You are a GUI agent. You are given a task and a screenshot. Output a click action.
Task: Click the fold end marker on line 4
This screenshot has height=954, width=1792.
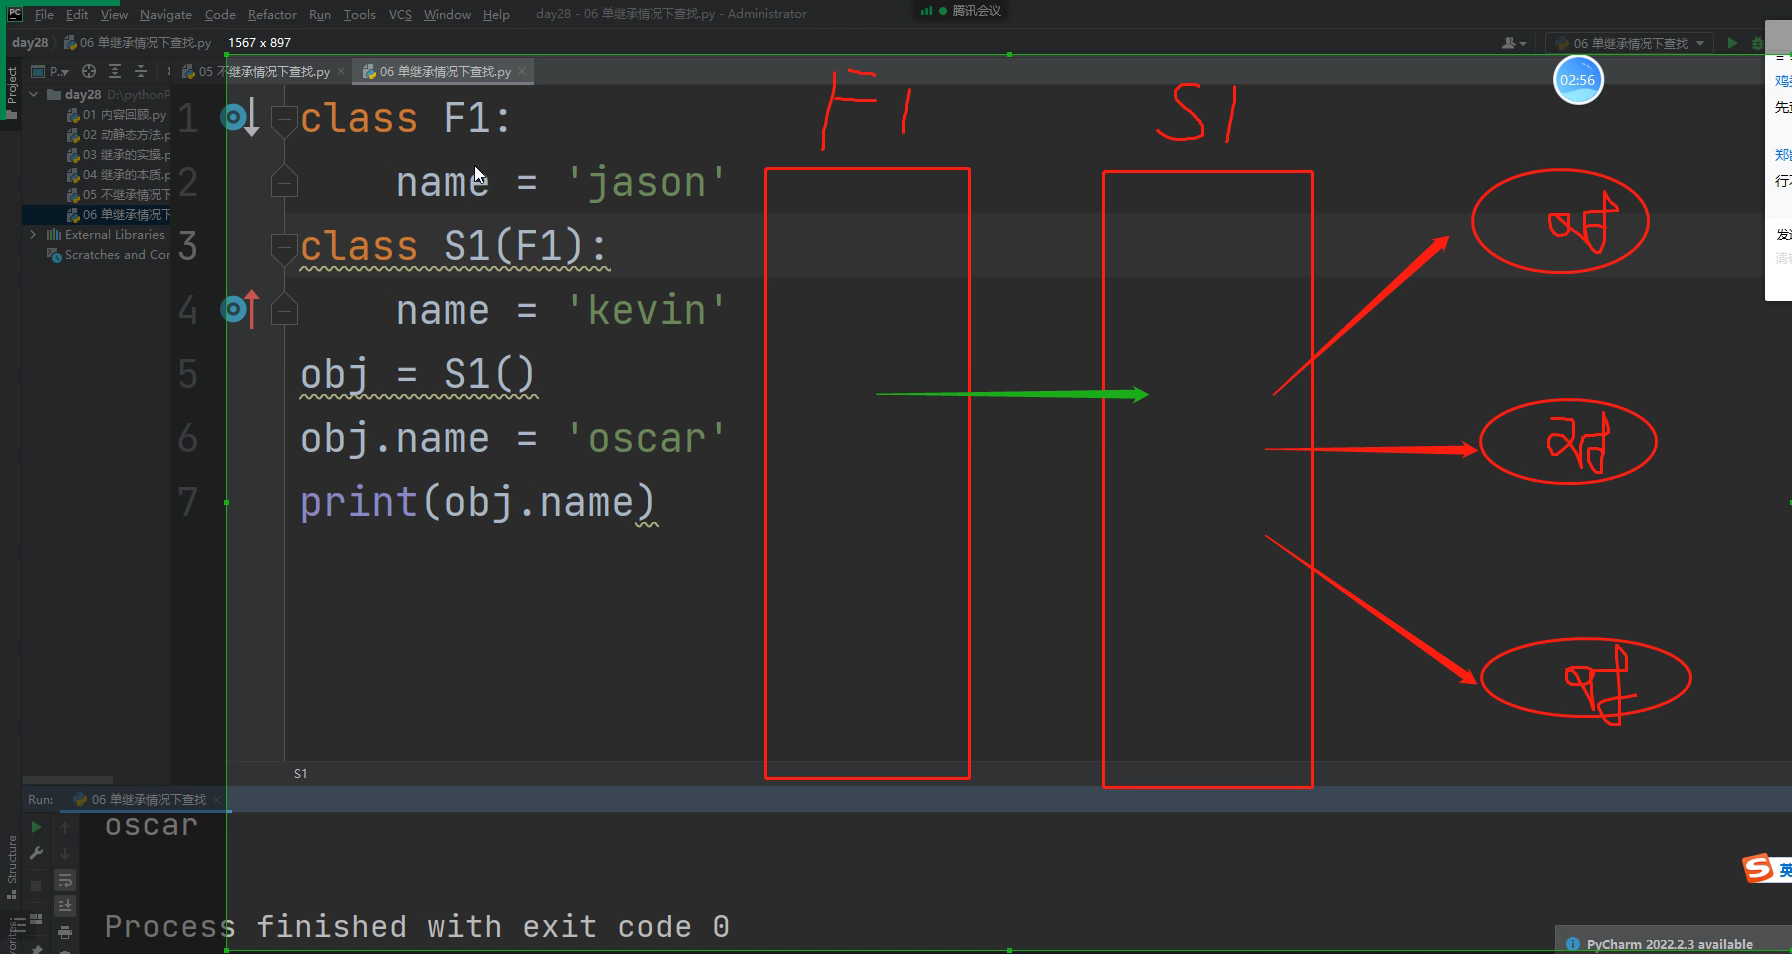tap(284, 310)
